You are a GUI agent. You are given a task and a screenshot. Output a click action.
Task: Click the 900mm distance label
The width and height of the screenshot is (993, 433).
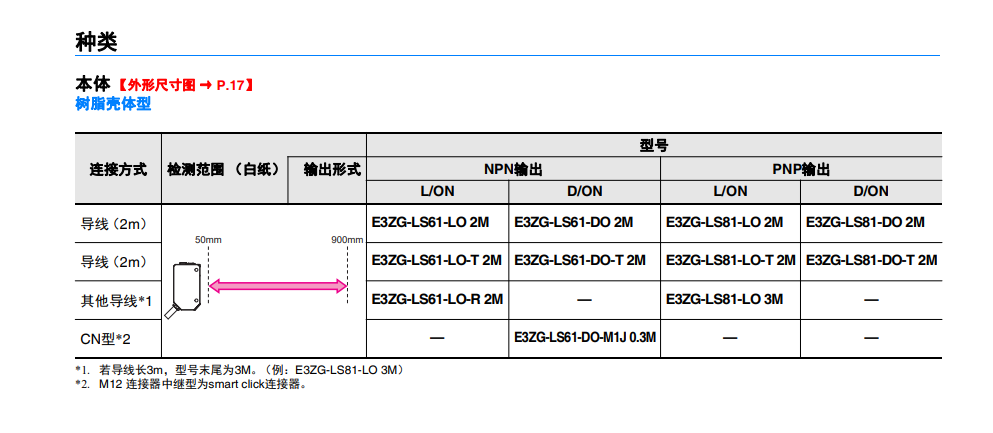(346, 241)
